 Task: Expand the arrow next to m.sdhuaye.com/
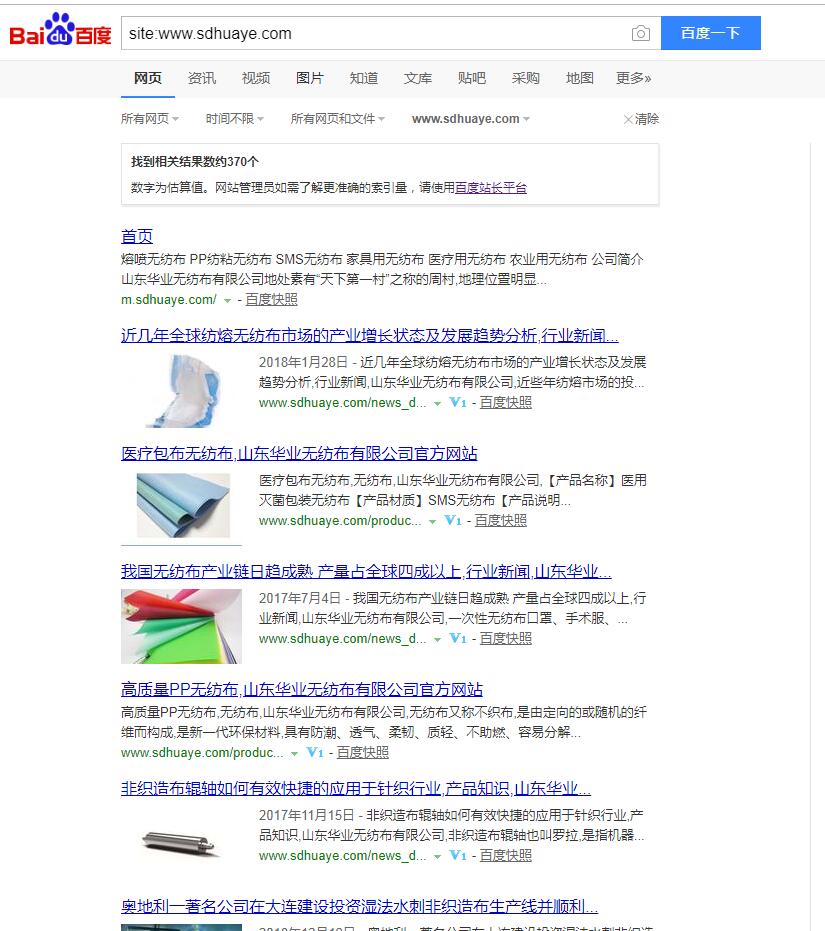227,301
